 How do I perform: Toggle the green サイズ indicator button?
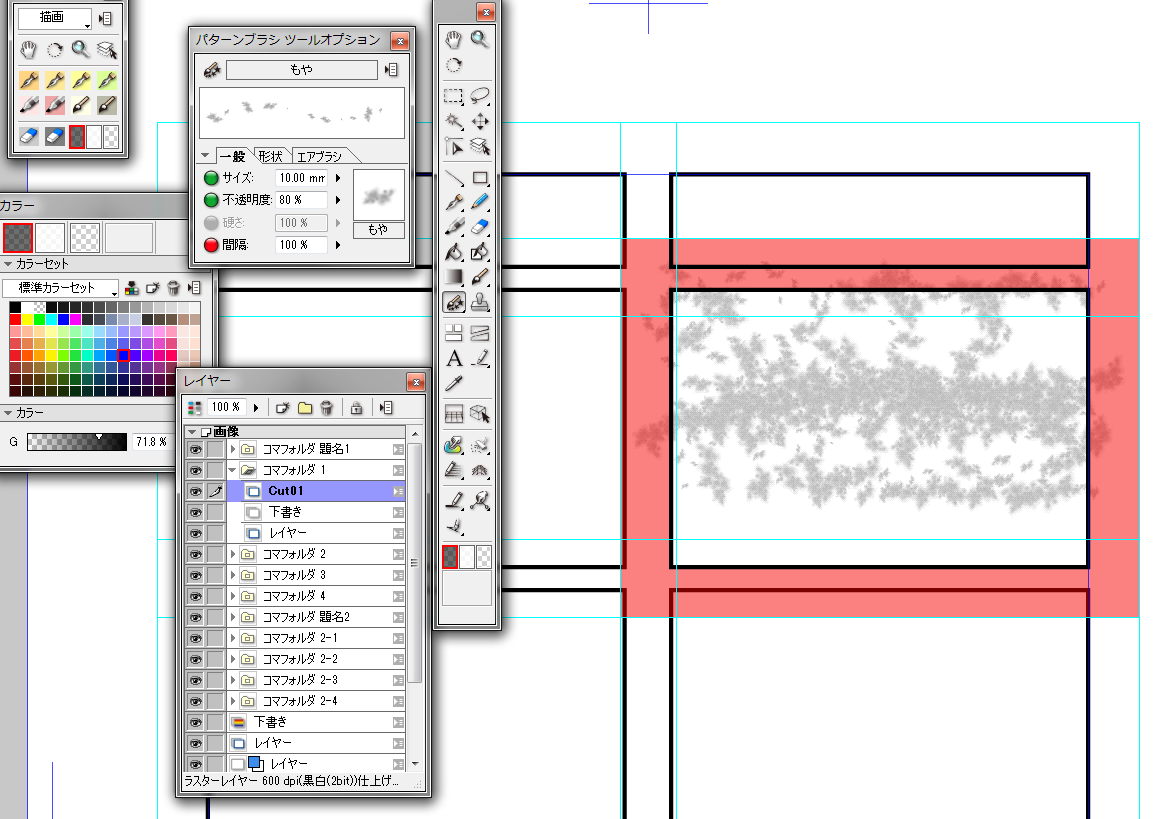(x=211, y=178)
